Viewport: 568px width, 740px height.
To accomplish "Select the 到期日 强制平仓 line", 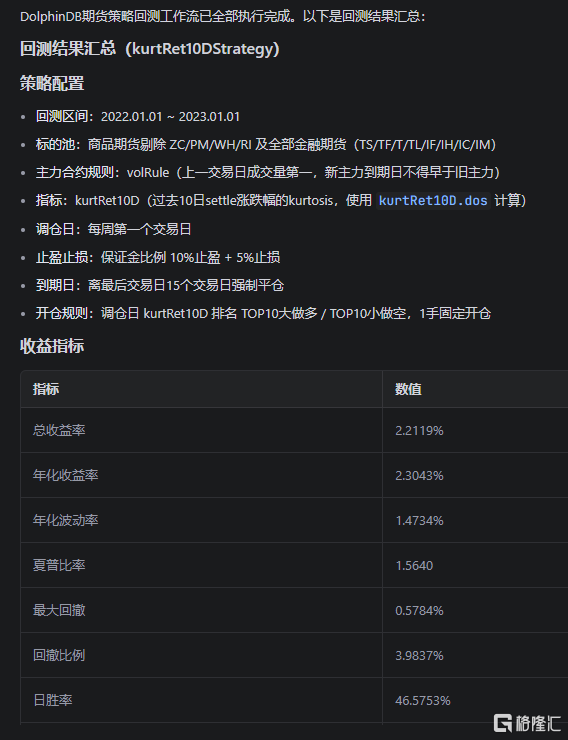I will click(160, 285).
